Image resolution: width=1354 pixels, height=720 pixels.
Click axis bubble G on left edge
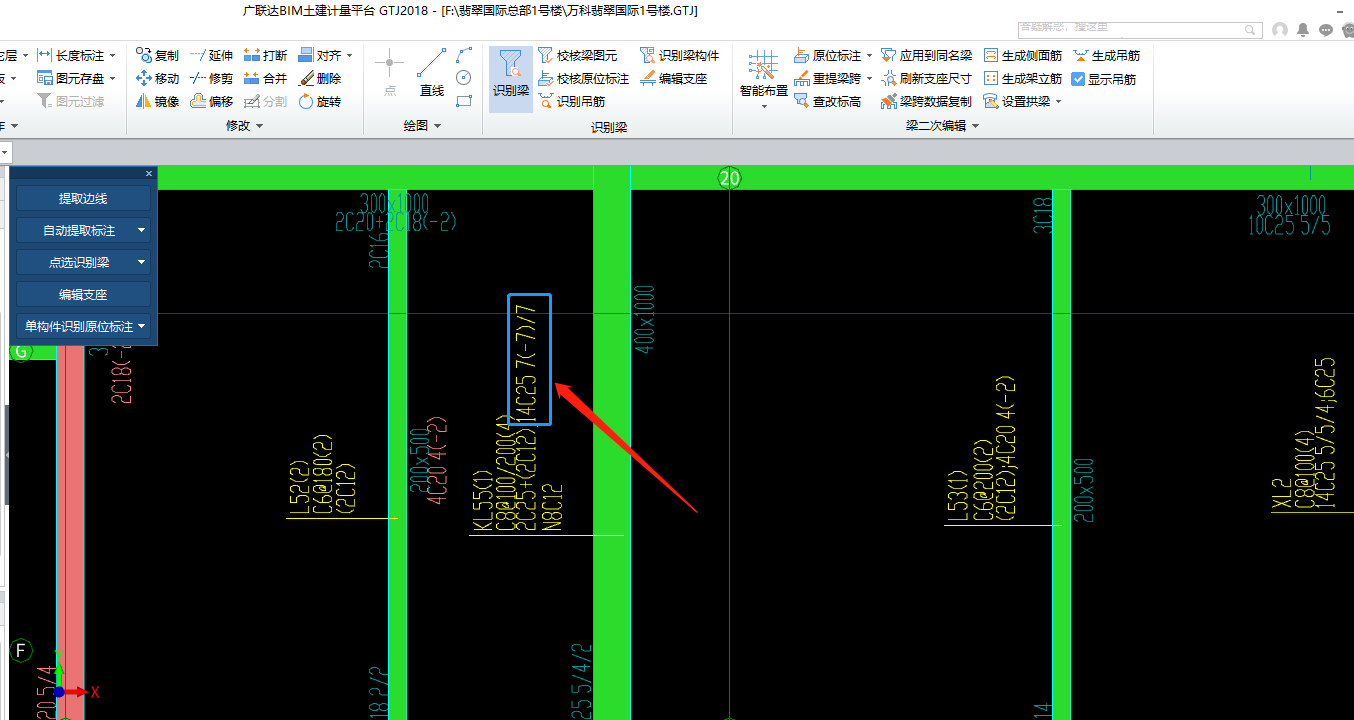[20, 351]
